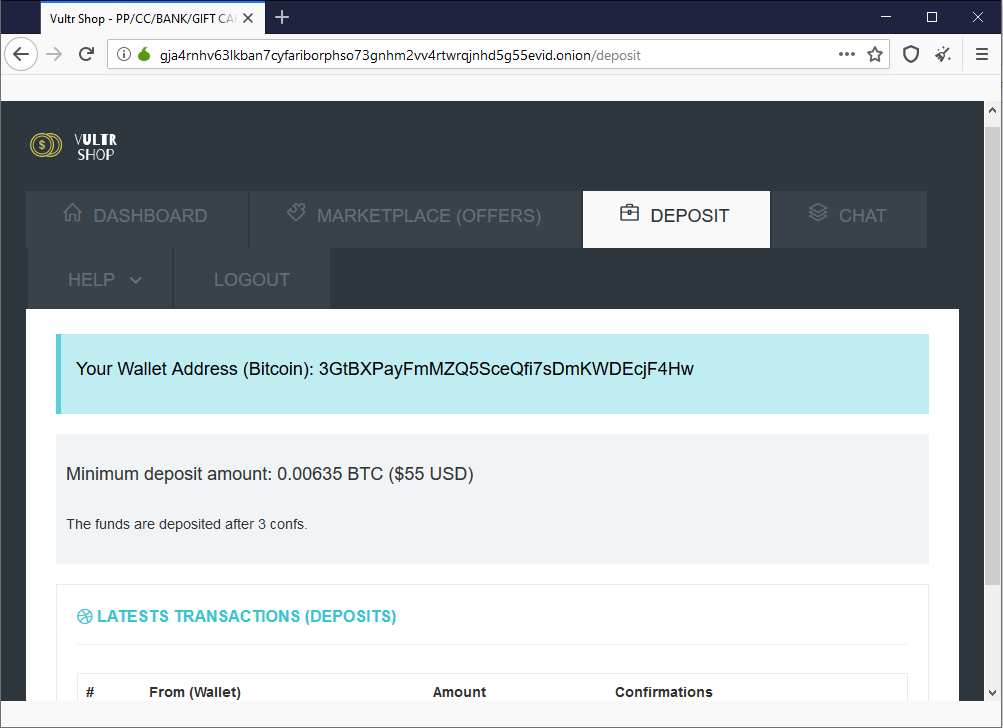
Task: Open a new browser tab
Action: coord(282,17)
